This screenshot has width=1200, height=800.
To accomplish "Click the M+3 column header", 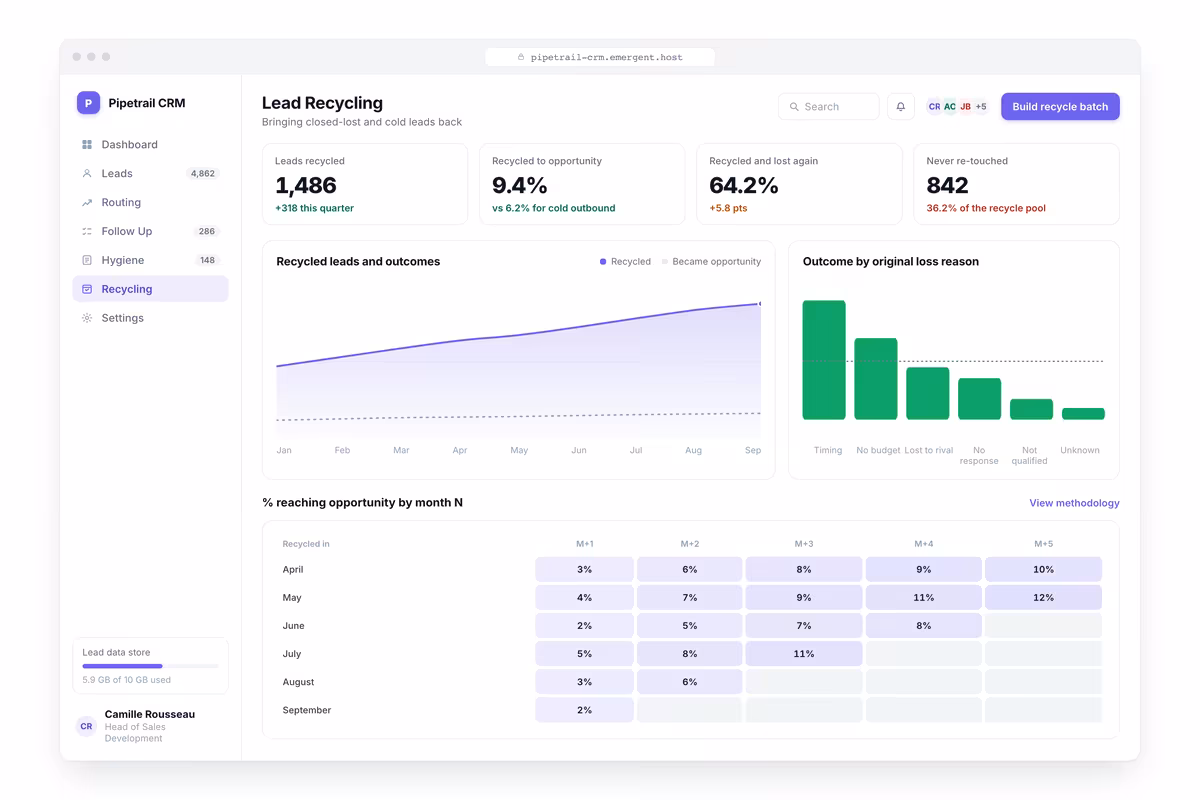I will (x=804, y=544).
